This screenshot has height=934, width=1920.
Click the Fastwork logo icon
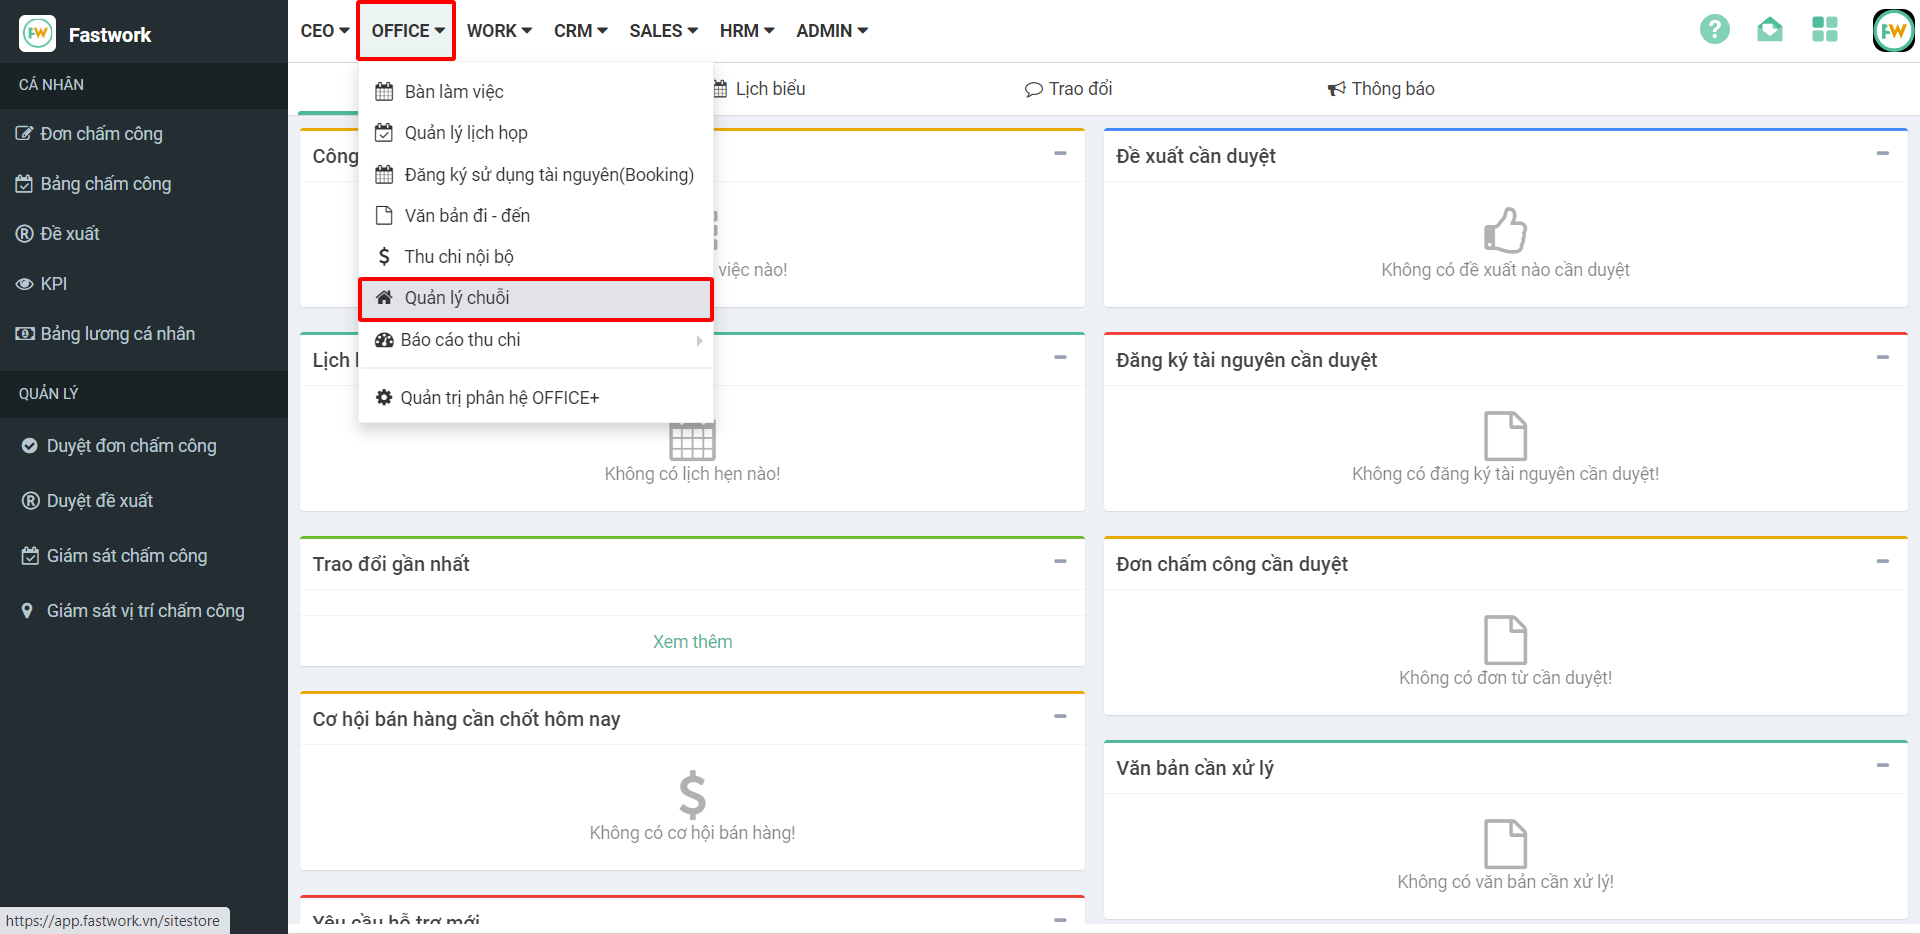point(38,34)
